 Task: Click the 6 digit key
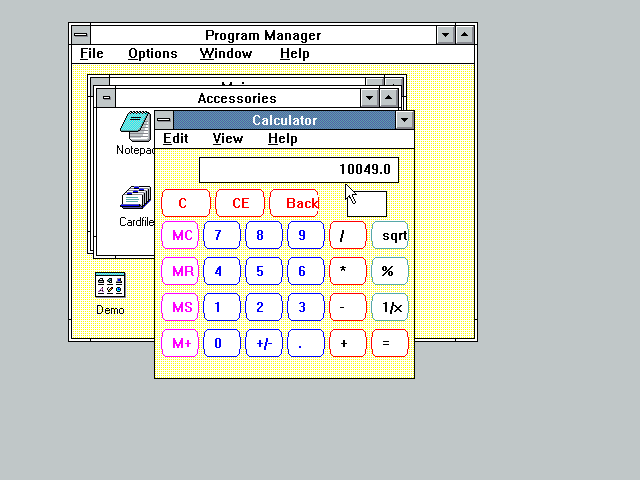pos(306,271)
